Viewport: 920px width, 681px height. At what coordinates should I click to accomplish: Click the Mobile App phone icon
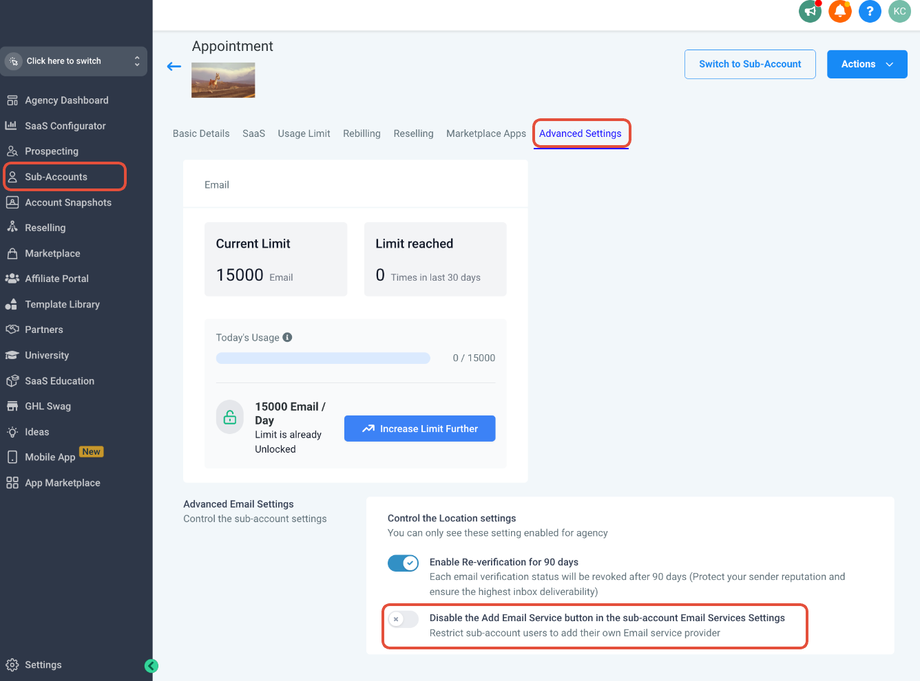pyautogui.click(x=12, y=457)
